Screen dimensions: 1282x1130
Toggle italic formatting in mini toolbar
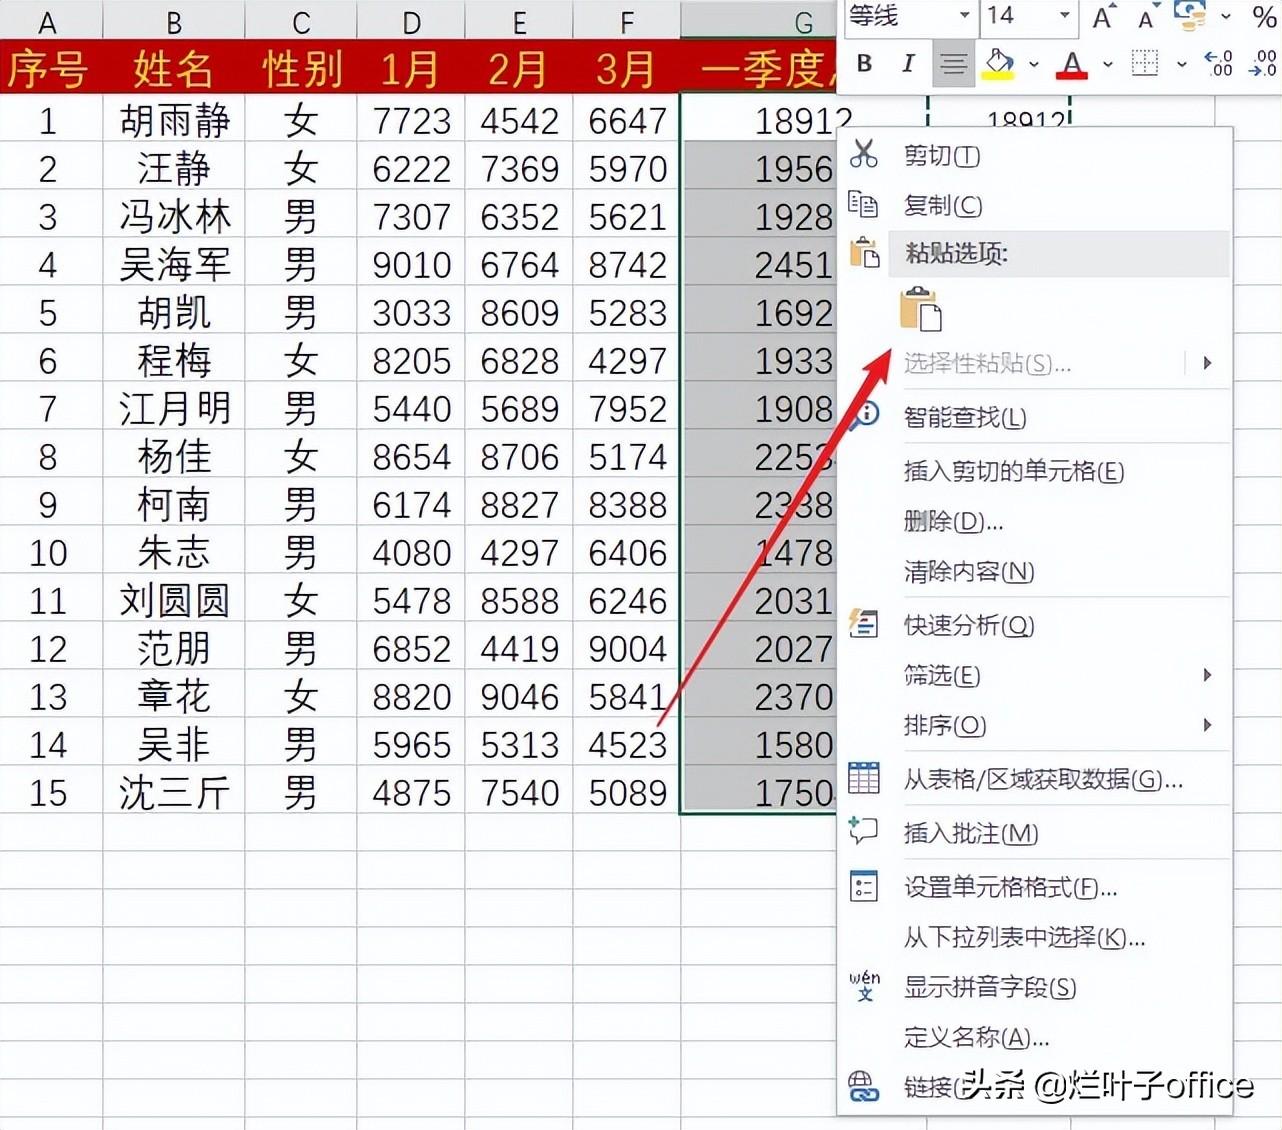908,64
